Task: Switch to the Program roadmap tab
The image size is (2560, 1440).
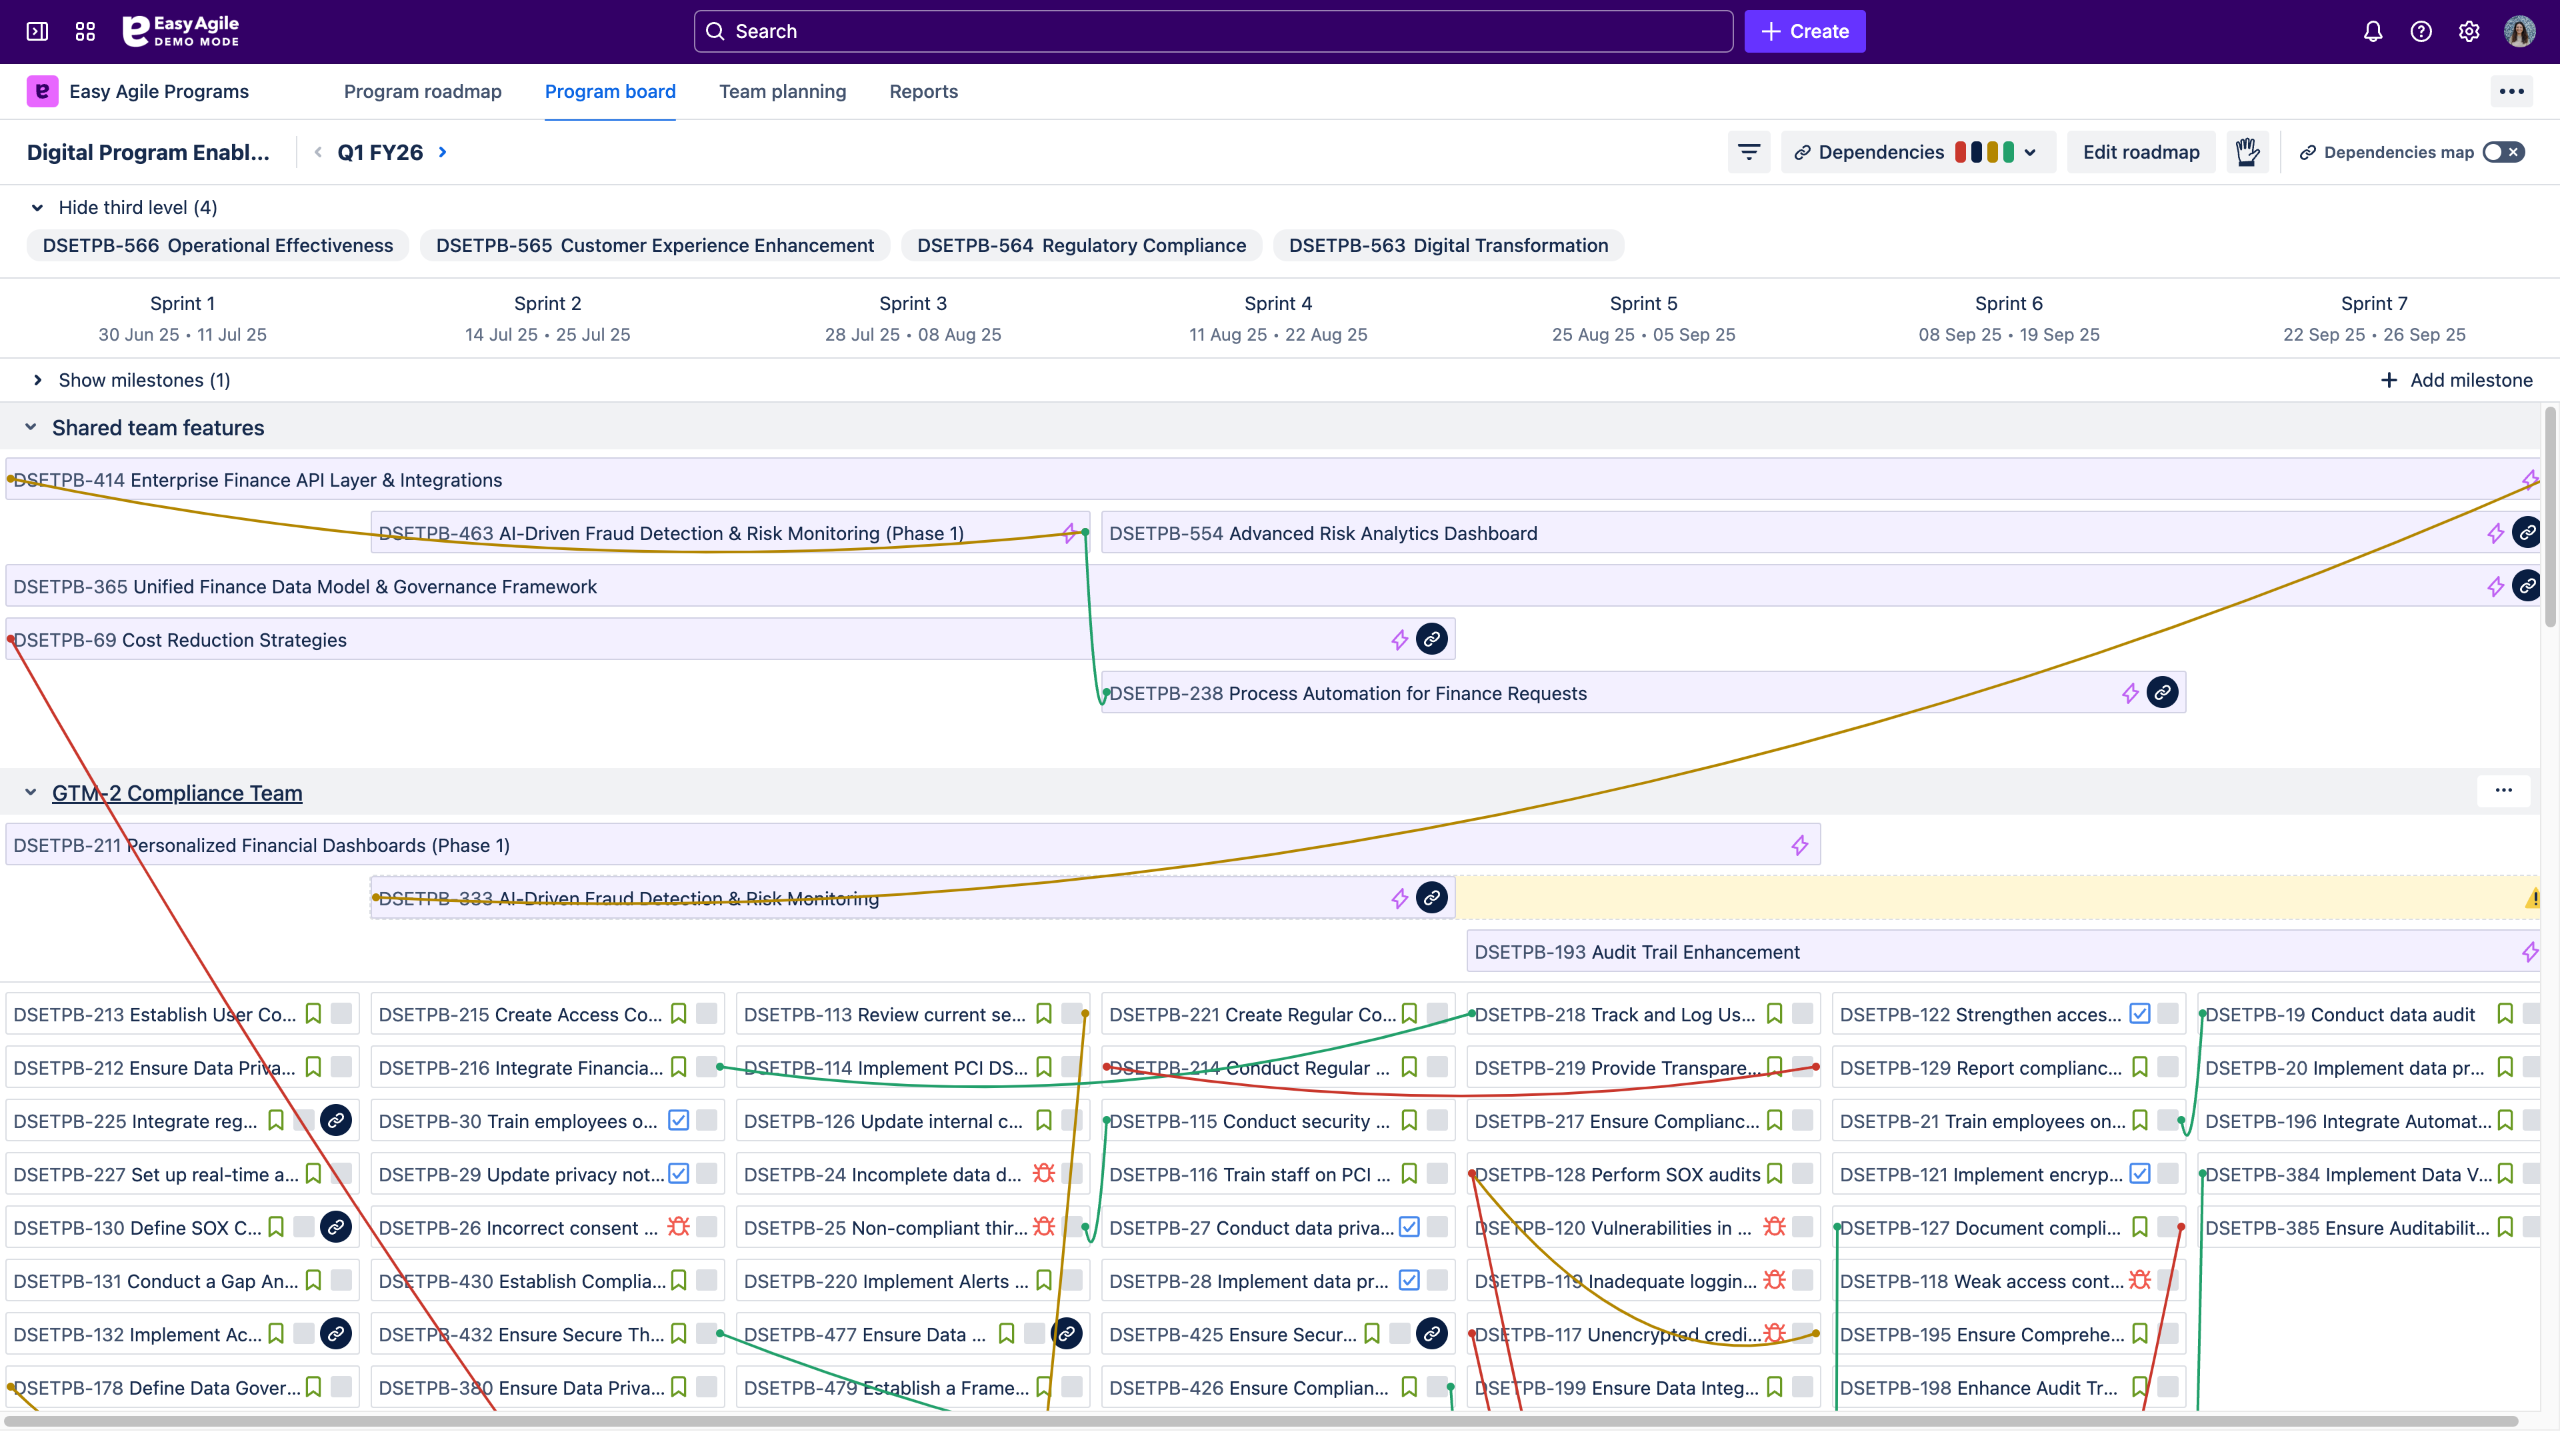Action: tap(422, 92)
